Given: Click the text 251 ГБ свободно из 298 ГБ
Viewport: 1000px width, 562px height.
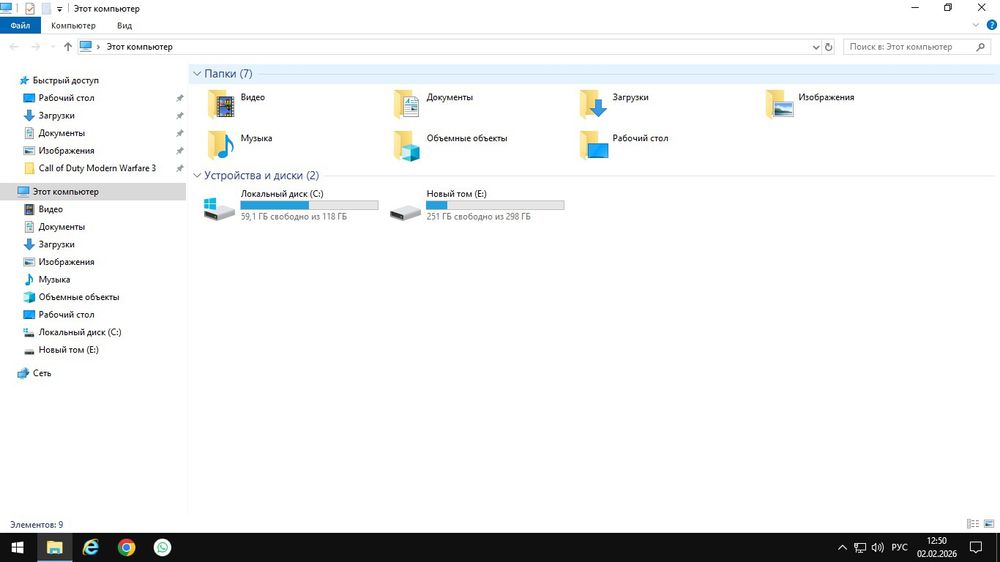Looking at the screenshot, I should pos(478,217).
